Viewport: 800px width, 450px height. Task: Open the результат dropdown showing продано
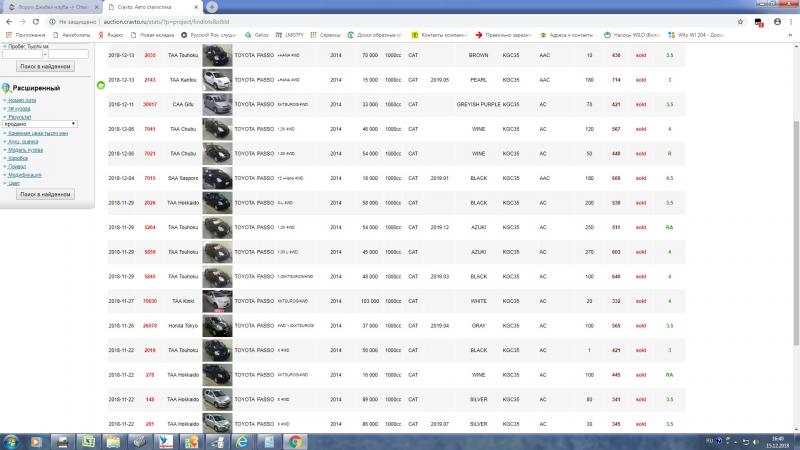[39, 124]
